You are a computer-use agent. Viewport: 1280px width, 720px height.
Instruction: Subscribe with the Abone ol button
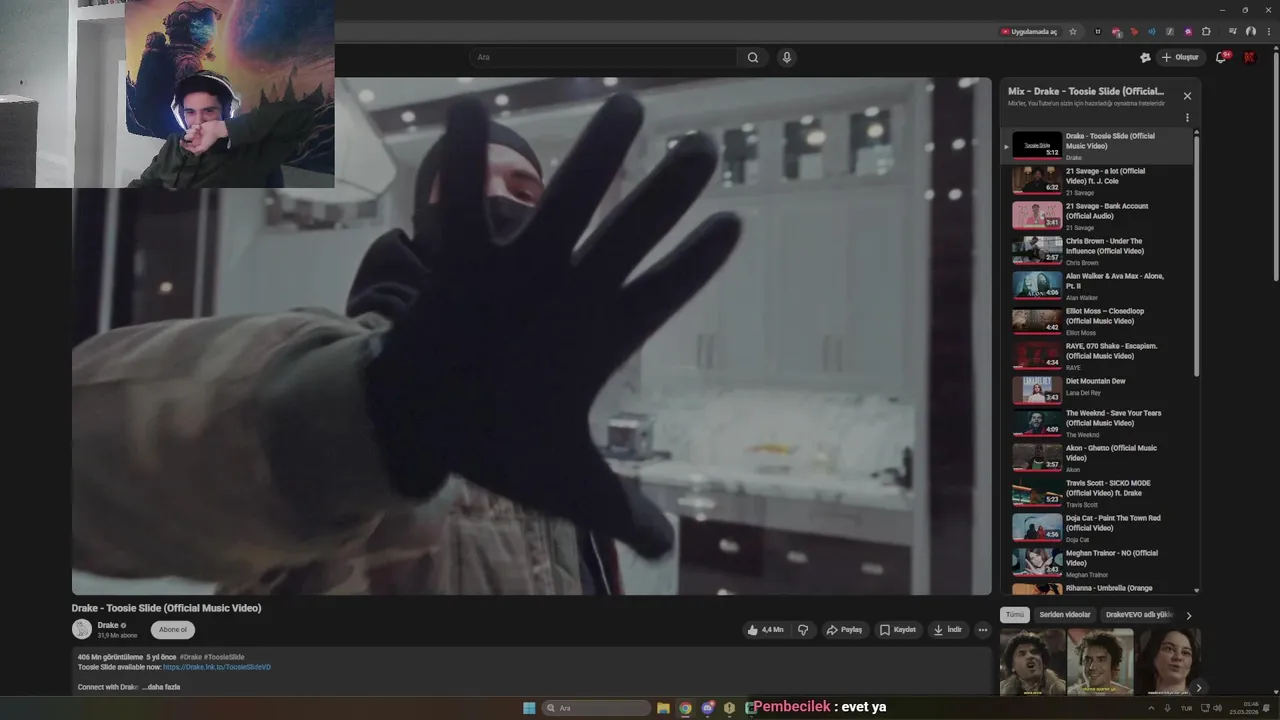tap(173, 630)
